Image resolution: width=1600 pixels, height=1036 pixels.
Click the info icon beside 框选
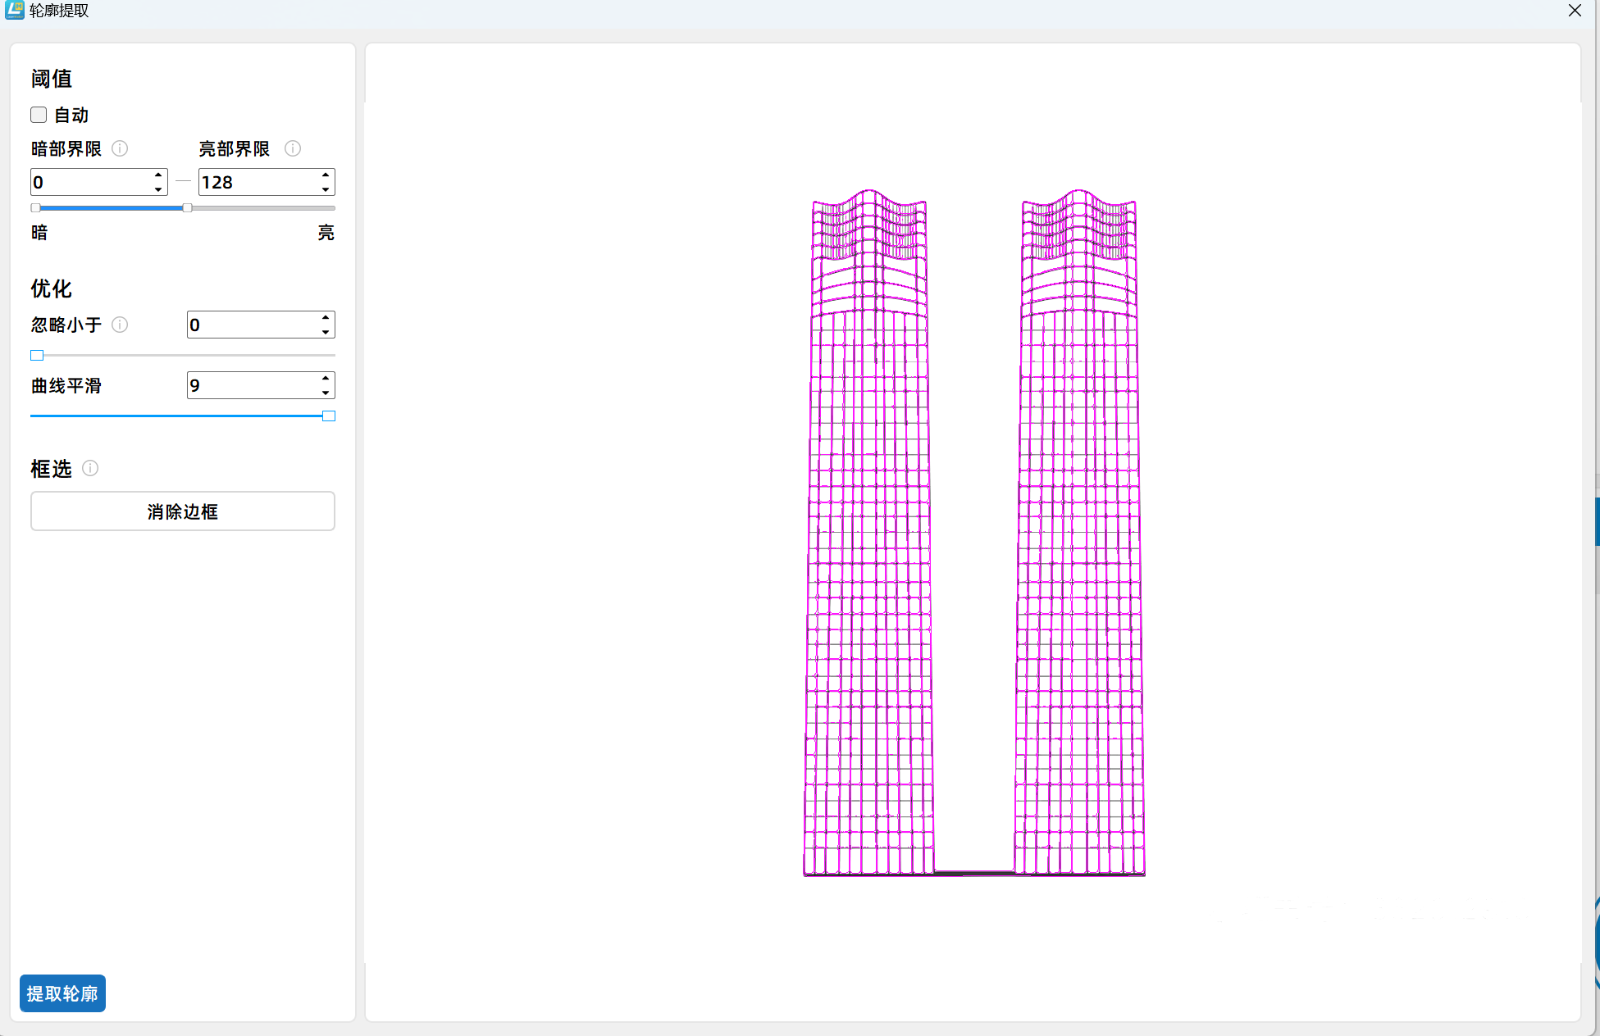click(90, 468)
